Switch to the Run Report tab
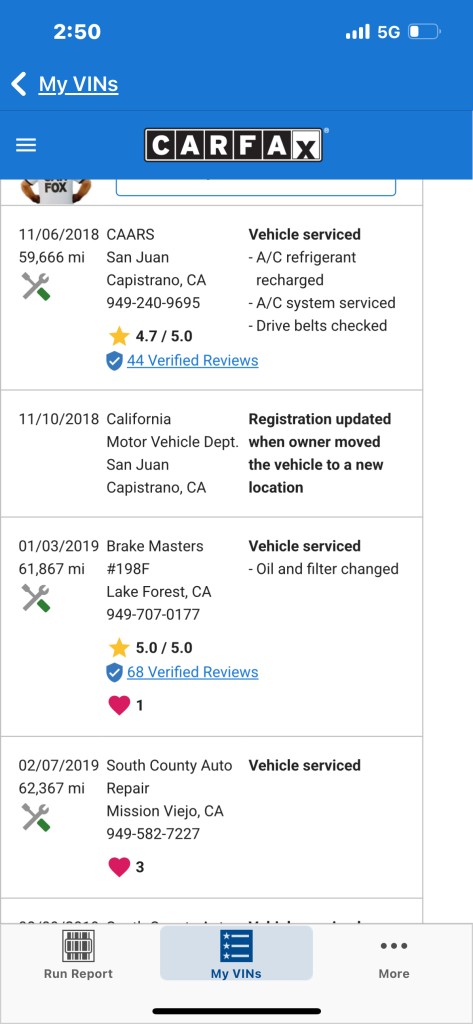 click(78, 954)
